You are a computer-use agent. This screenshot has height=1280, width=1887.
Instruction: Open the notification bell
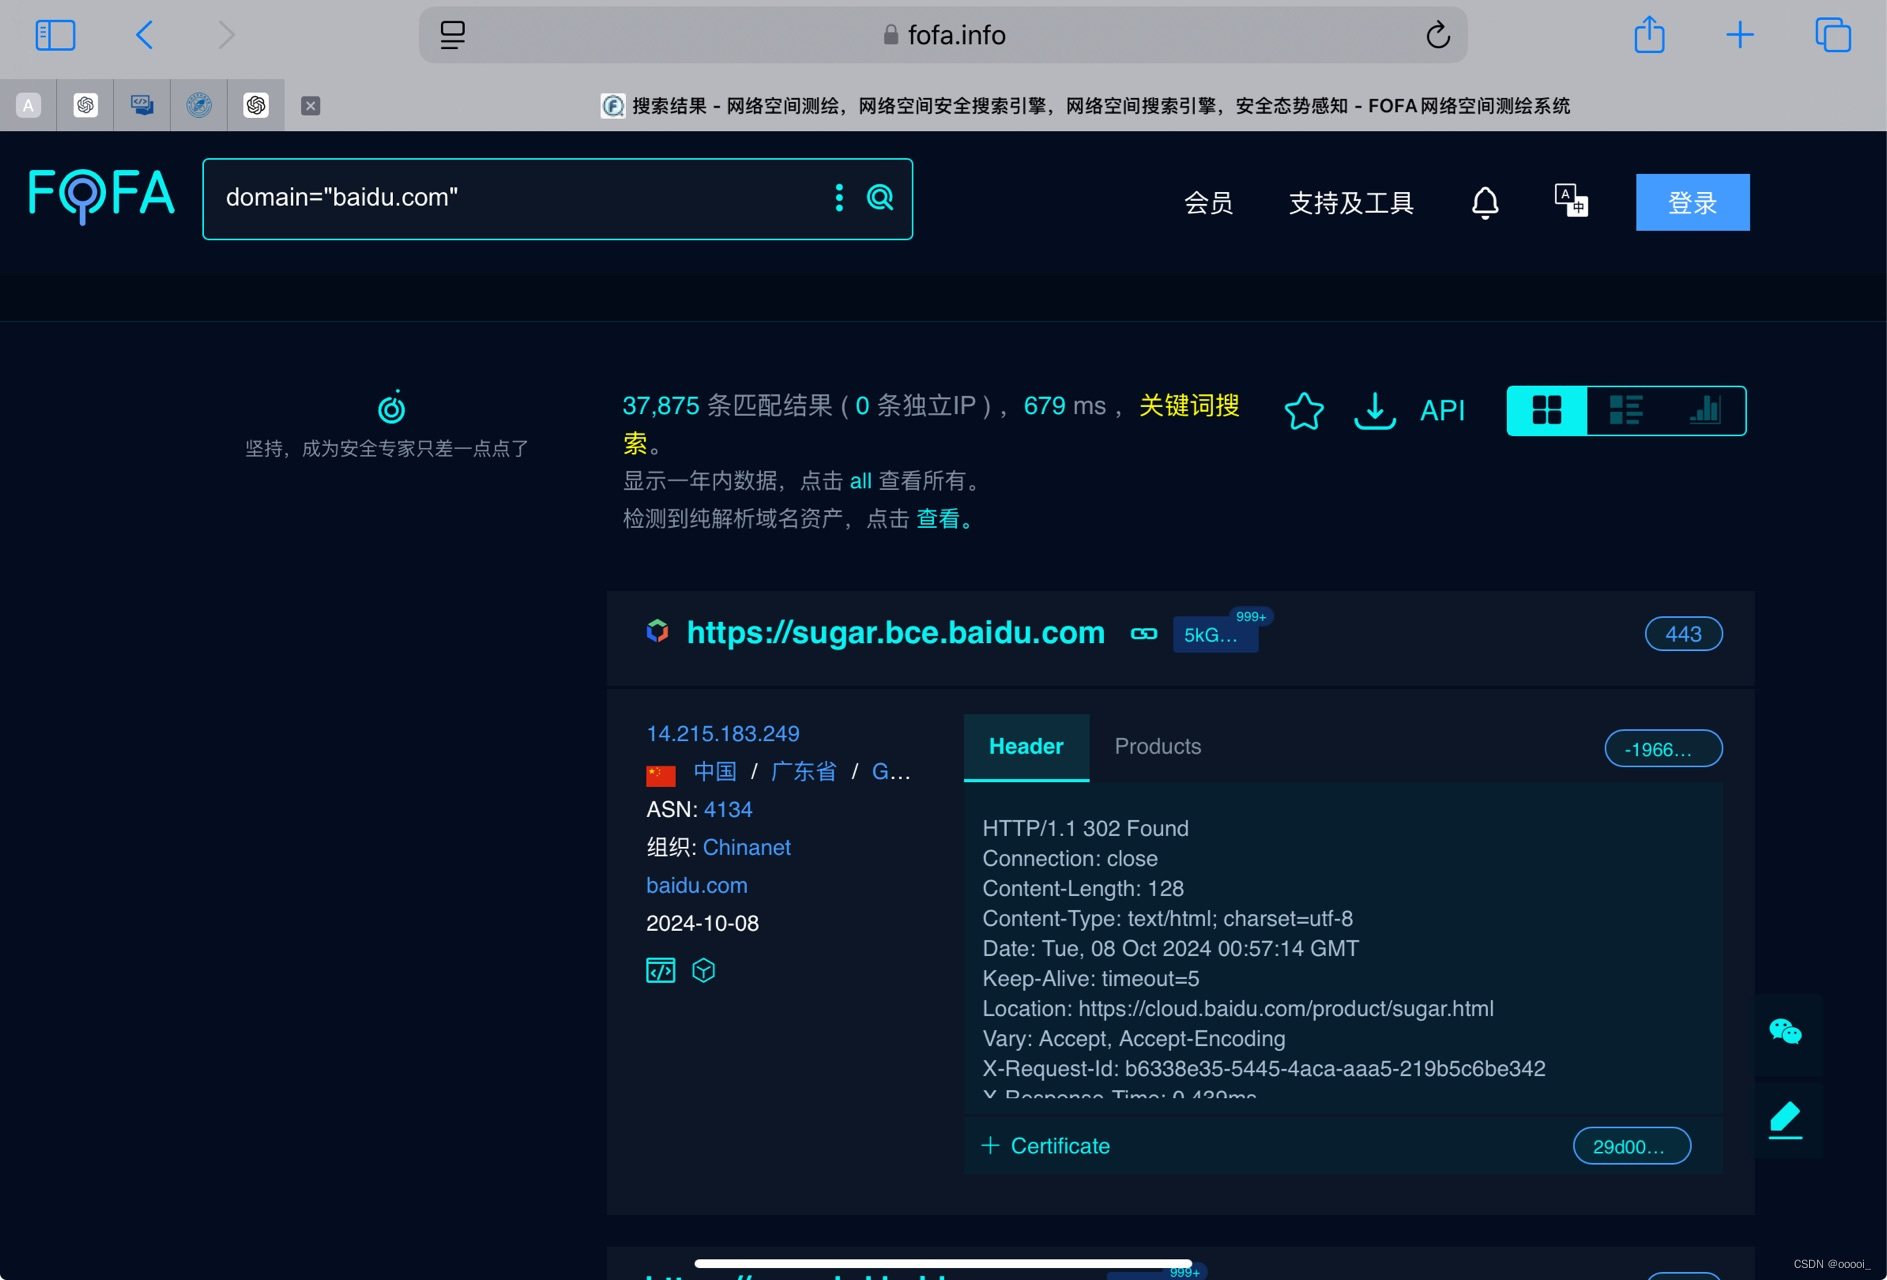(1485, 203)
